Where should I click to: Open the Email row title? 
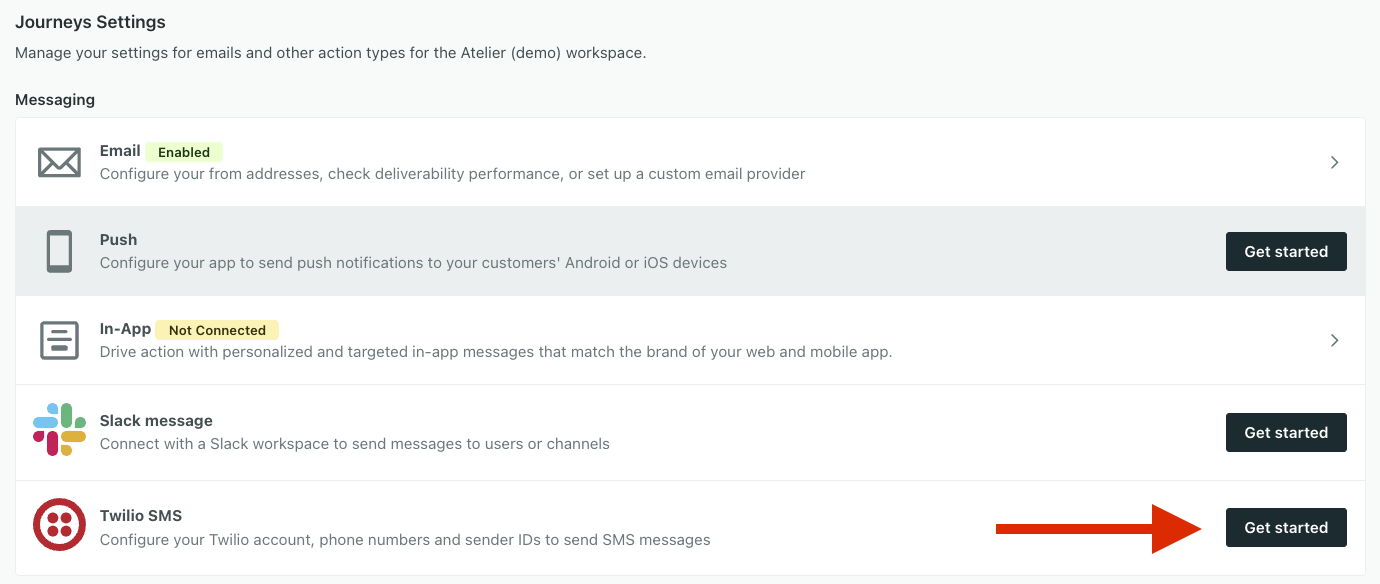pos(120,151)
